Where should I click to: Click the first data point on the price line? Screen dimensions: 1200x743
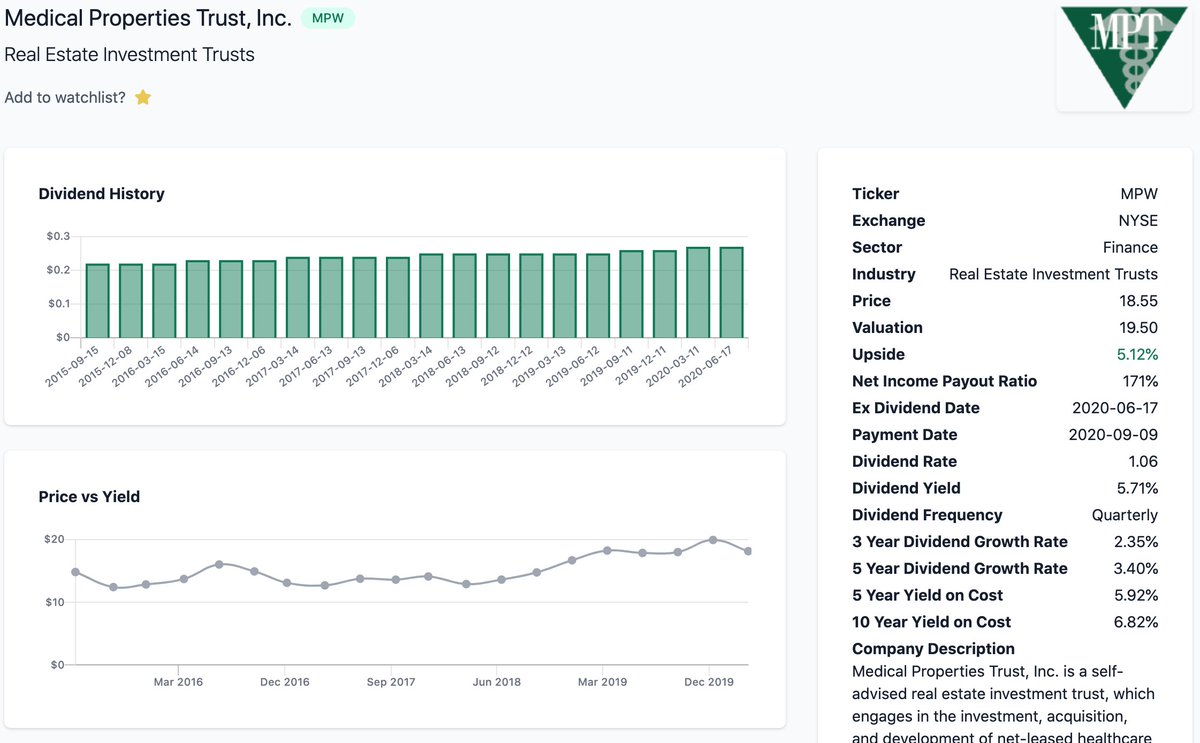[75, 572]
